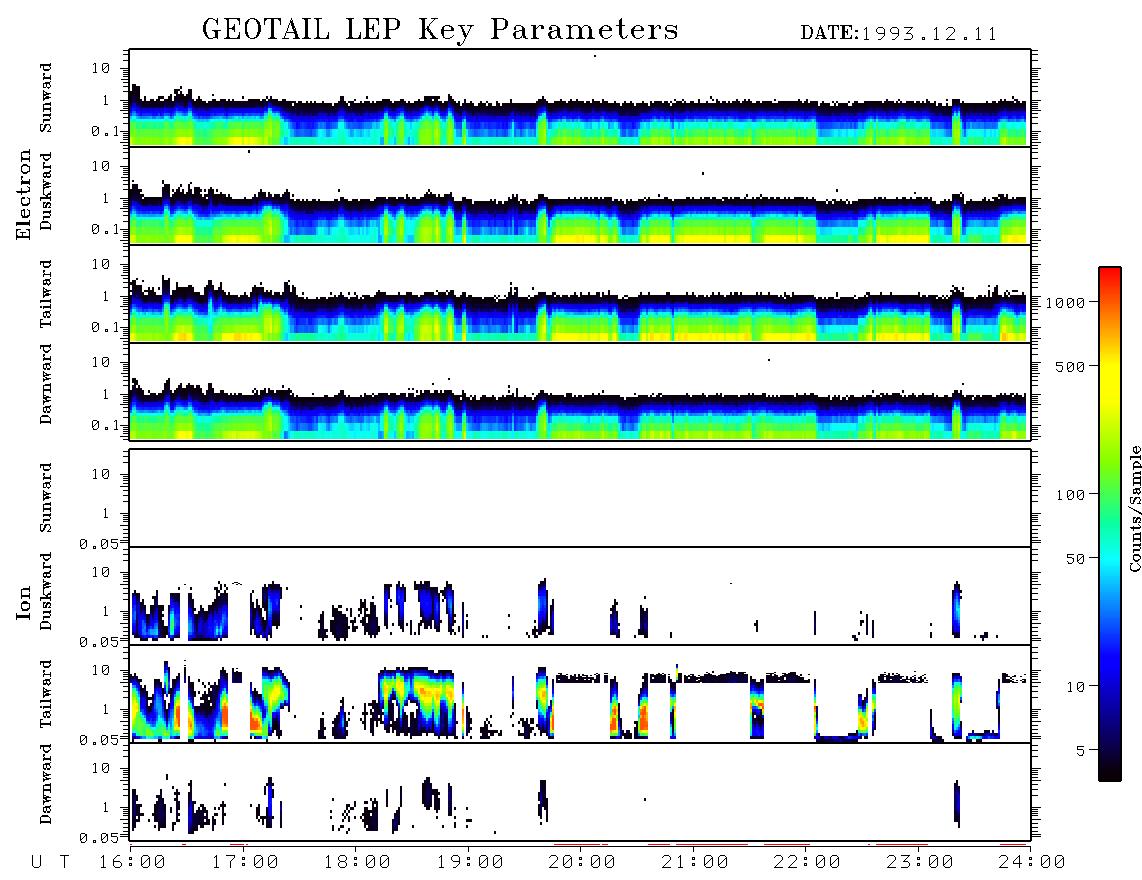Select the Ion Sunward axis label

(x=46, y=497)
